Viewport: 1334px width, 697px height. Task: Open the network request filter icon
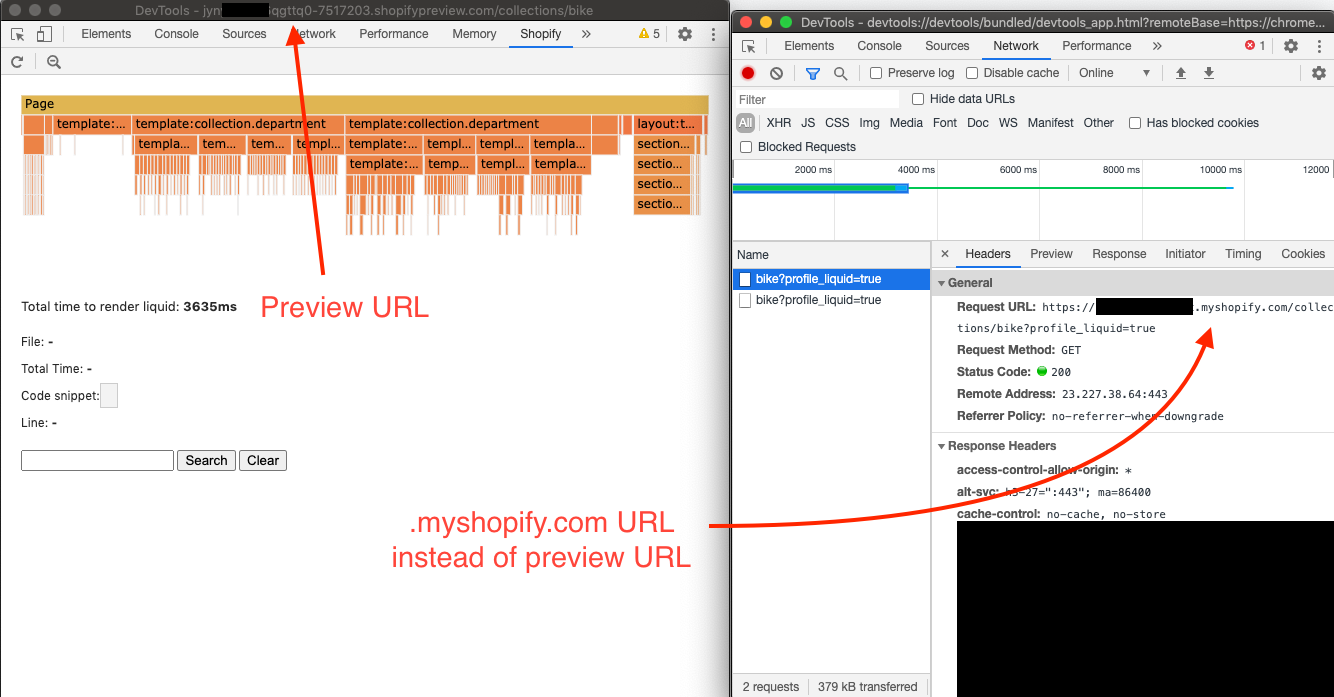[x=812, y=73]
